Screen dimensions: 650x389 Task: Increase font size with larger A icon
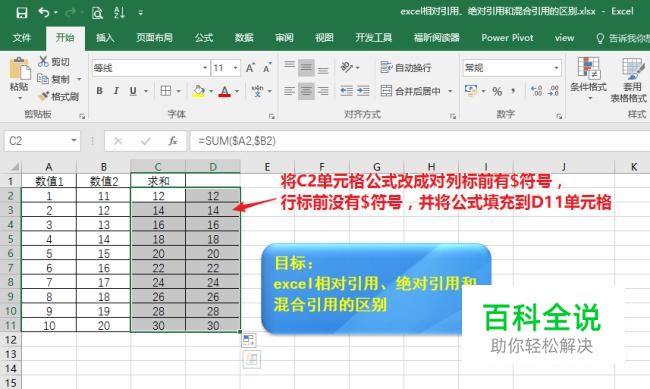click(x=250, y=68)
